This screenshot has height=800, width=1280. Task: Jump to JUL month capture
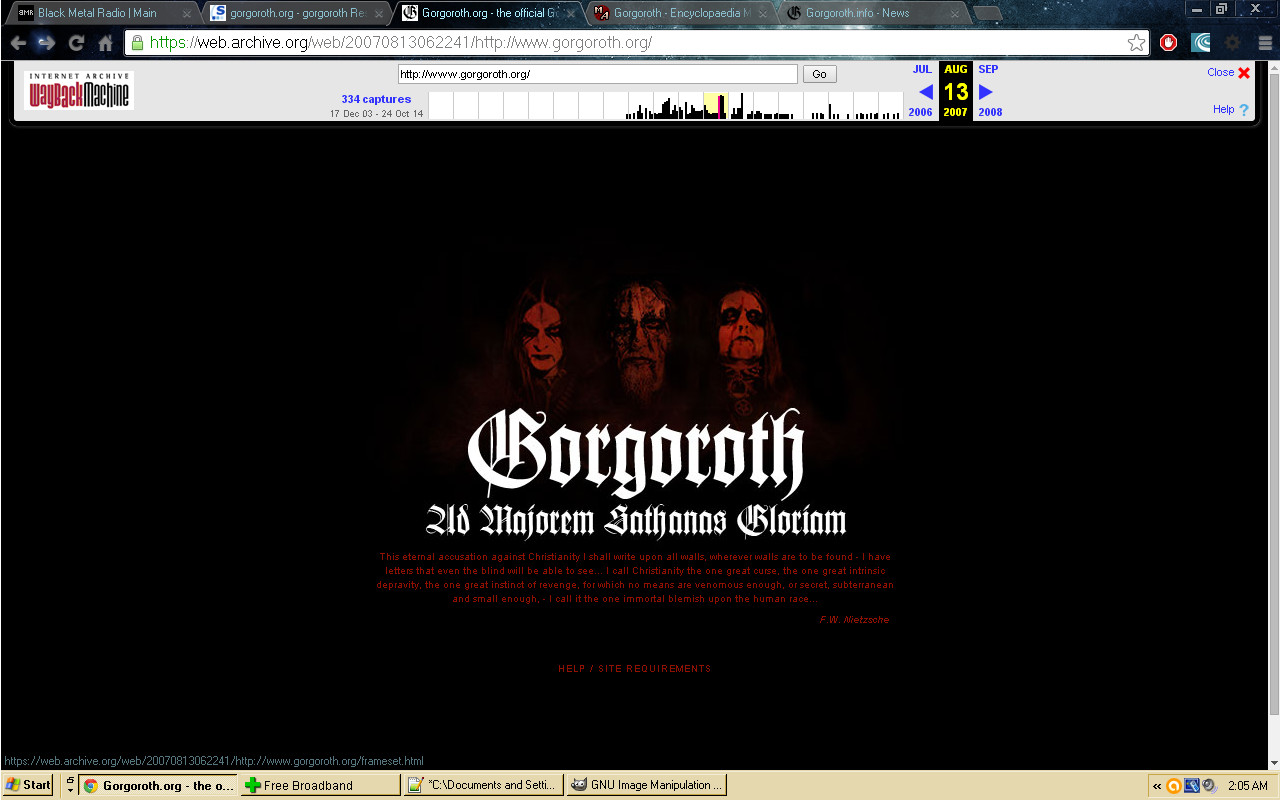922,69
